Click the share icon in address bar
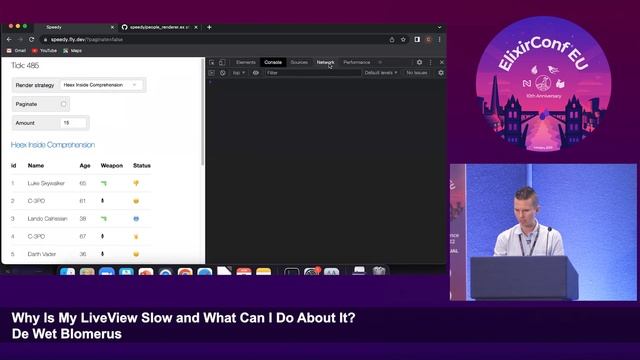640x360 pixels. (x=392, y=40)
